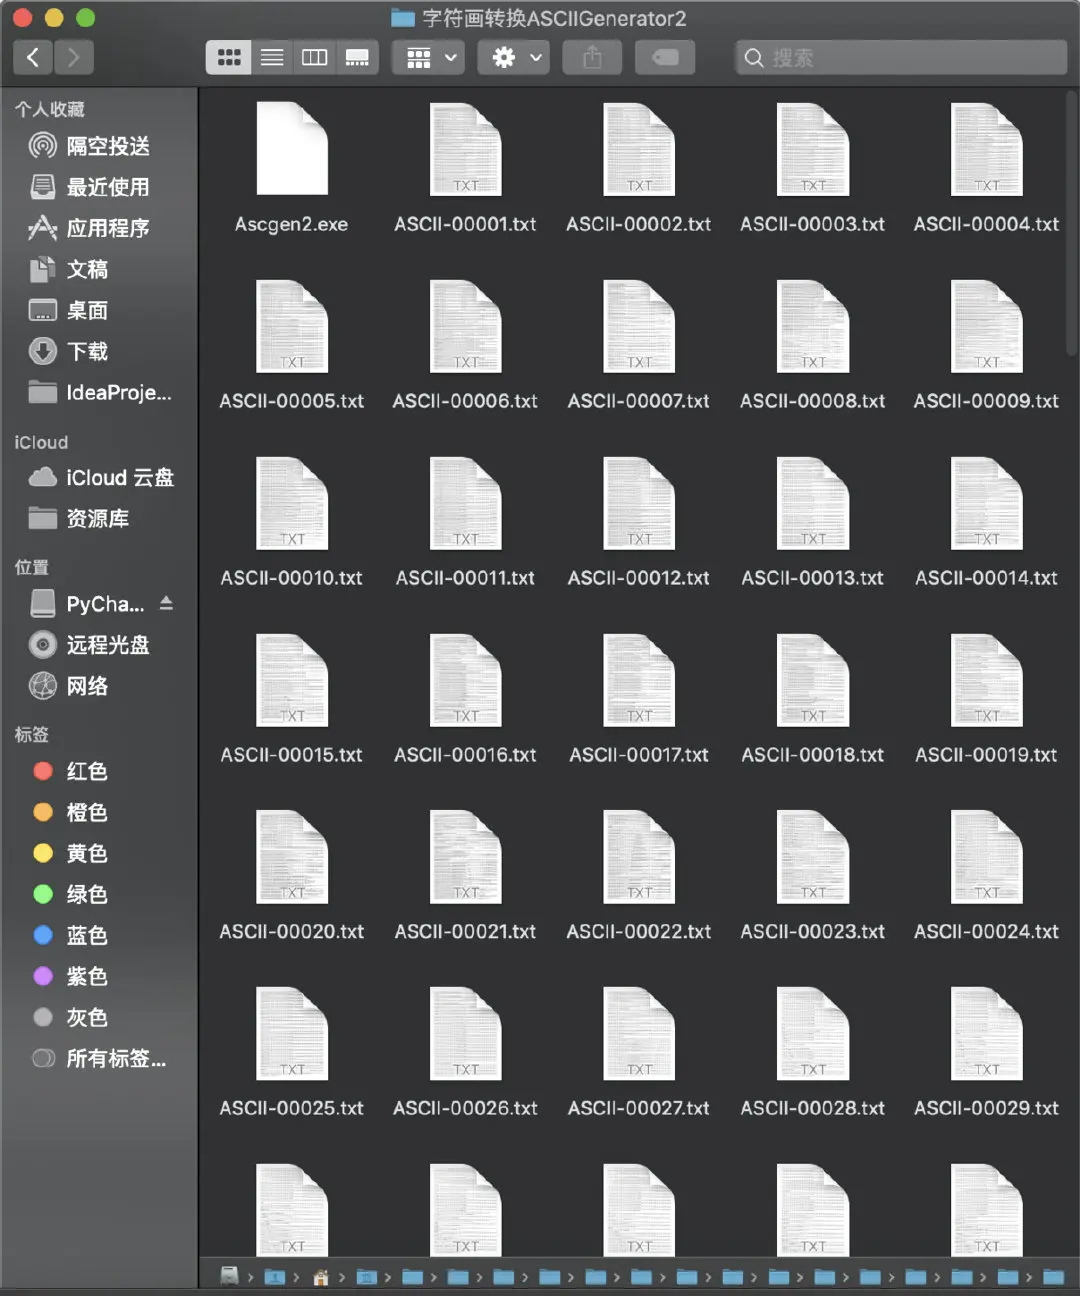This screenshot has width=1080, height=1296.
Task: Select ASCII-00018.txt file icon
Action: 813,680
